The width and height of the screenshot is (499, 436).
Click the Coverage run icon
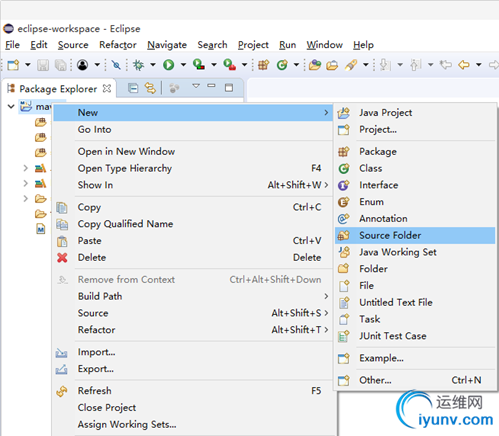tap(199, 65)
